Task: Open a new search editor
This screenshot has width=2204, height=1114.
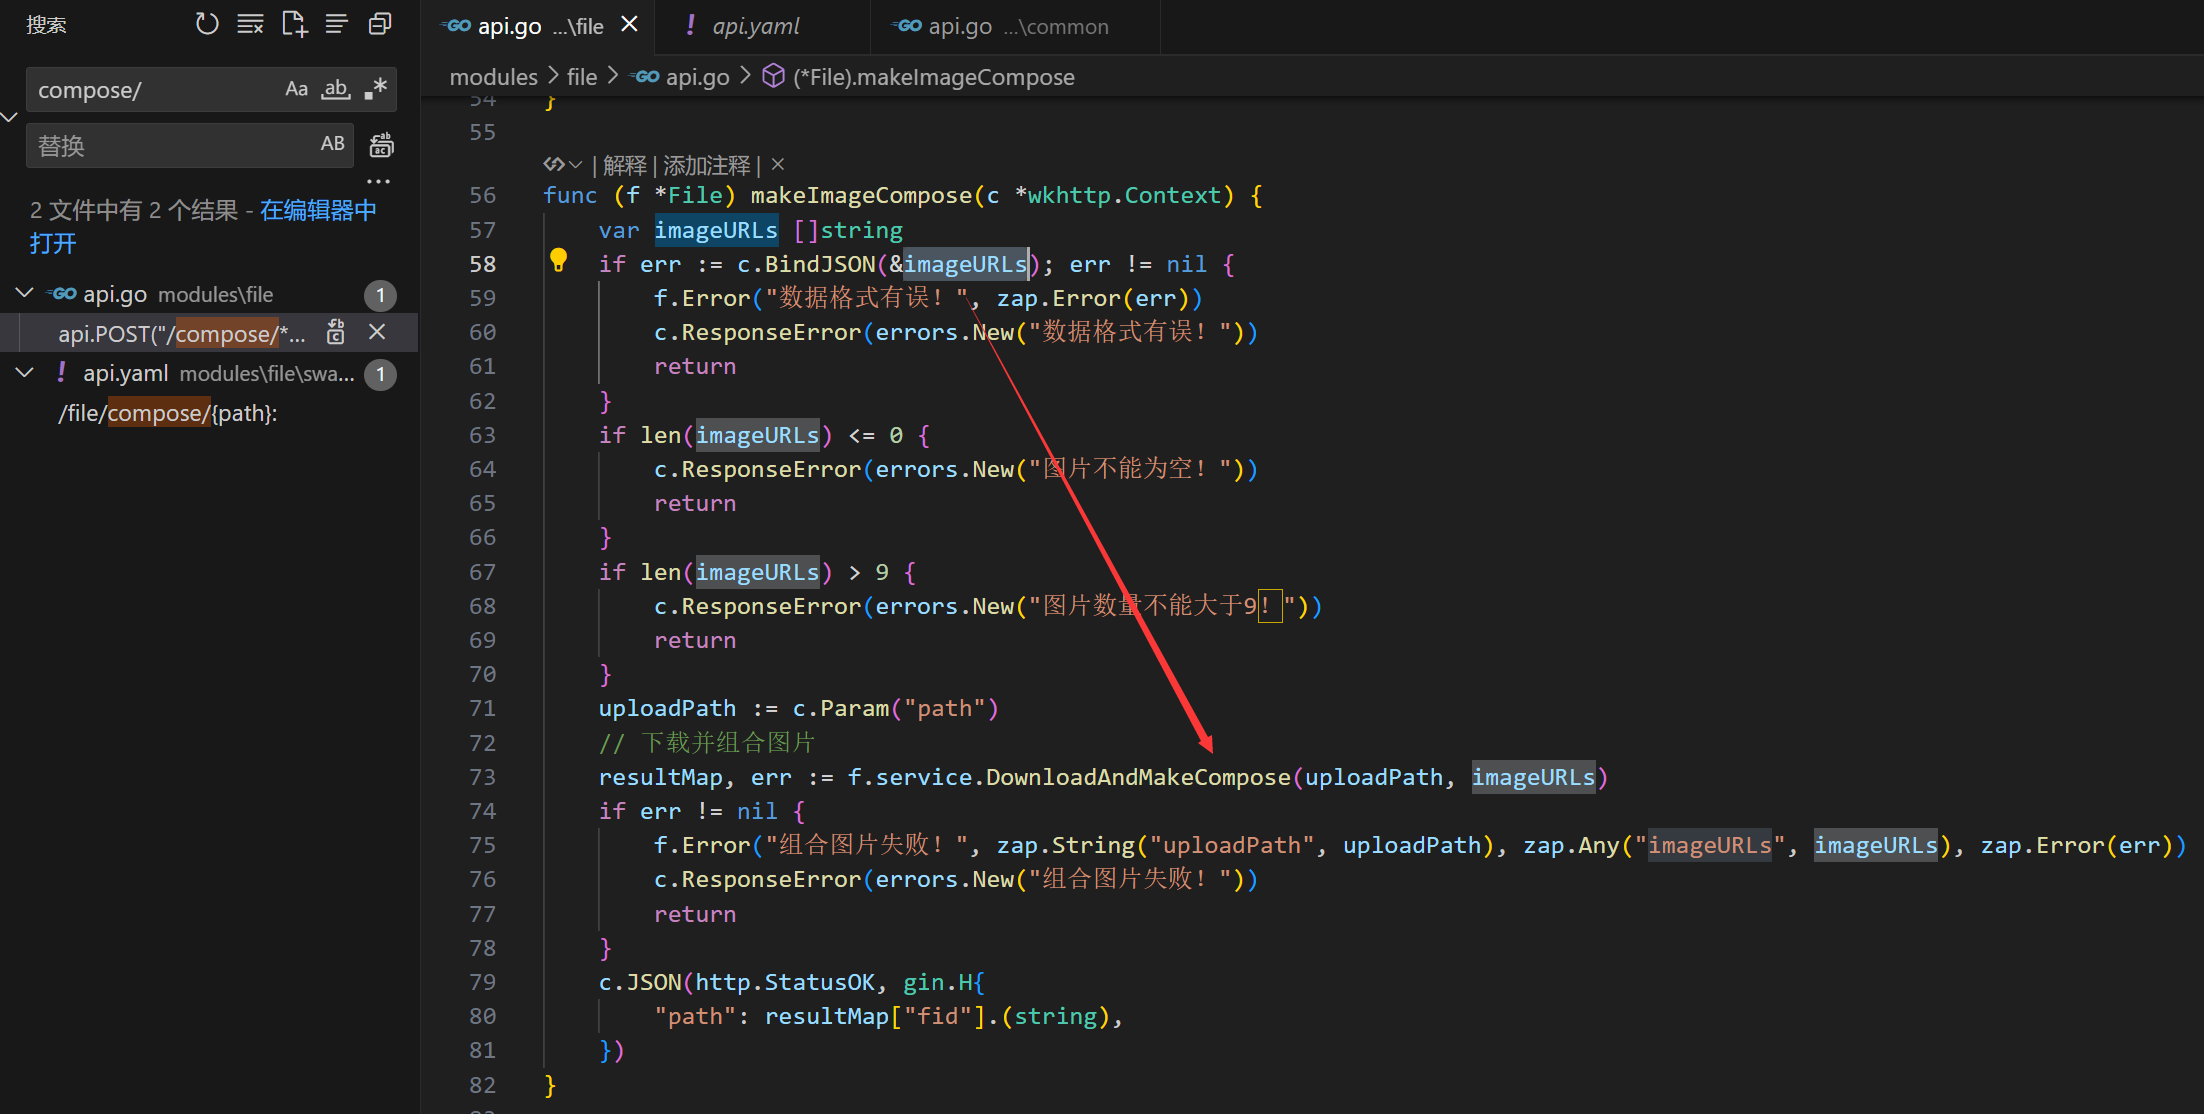Action: coord(294,24)
